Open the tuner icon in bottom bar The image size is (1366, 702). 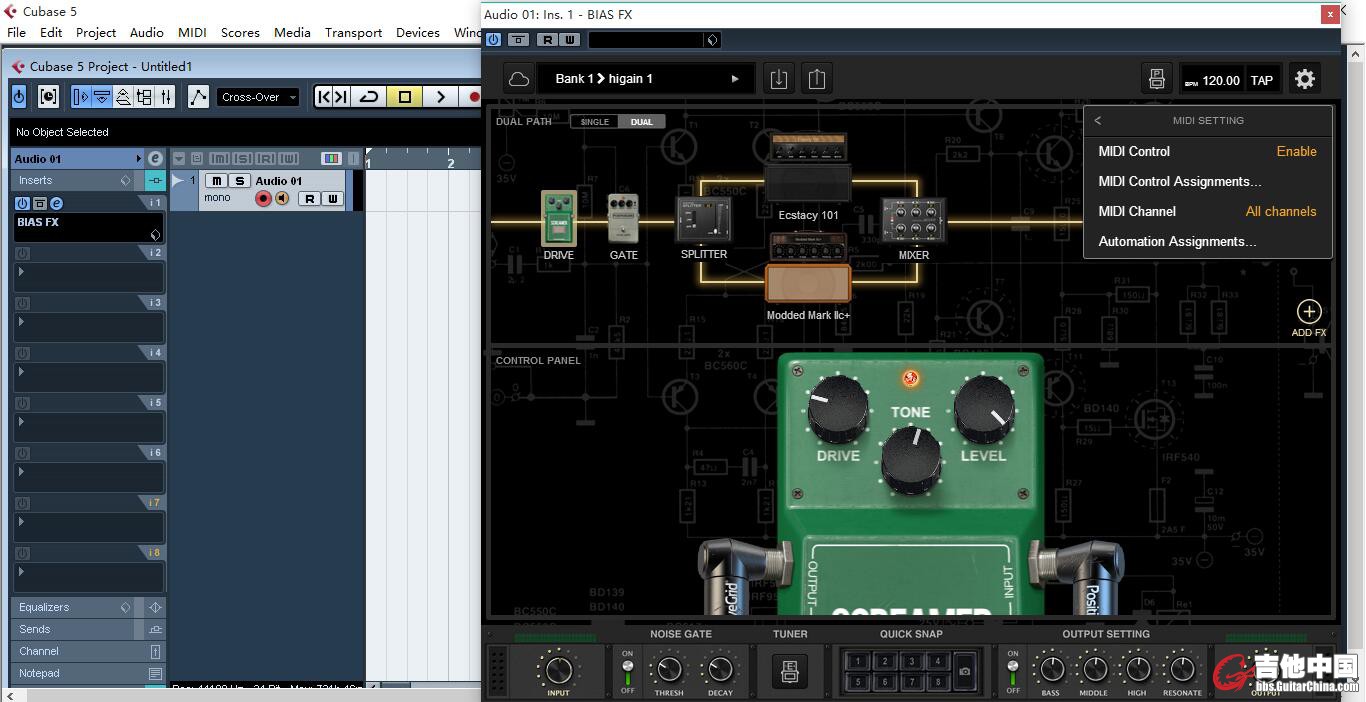pyautogui.click(x=789, y=671)
